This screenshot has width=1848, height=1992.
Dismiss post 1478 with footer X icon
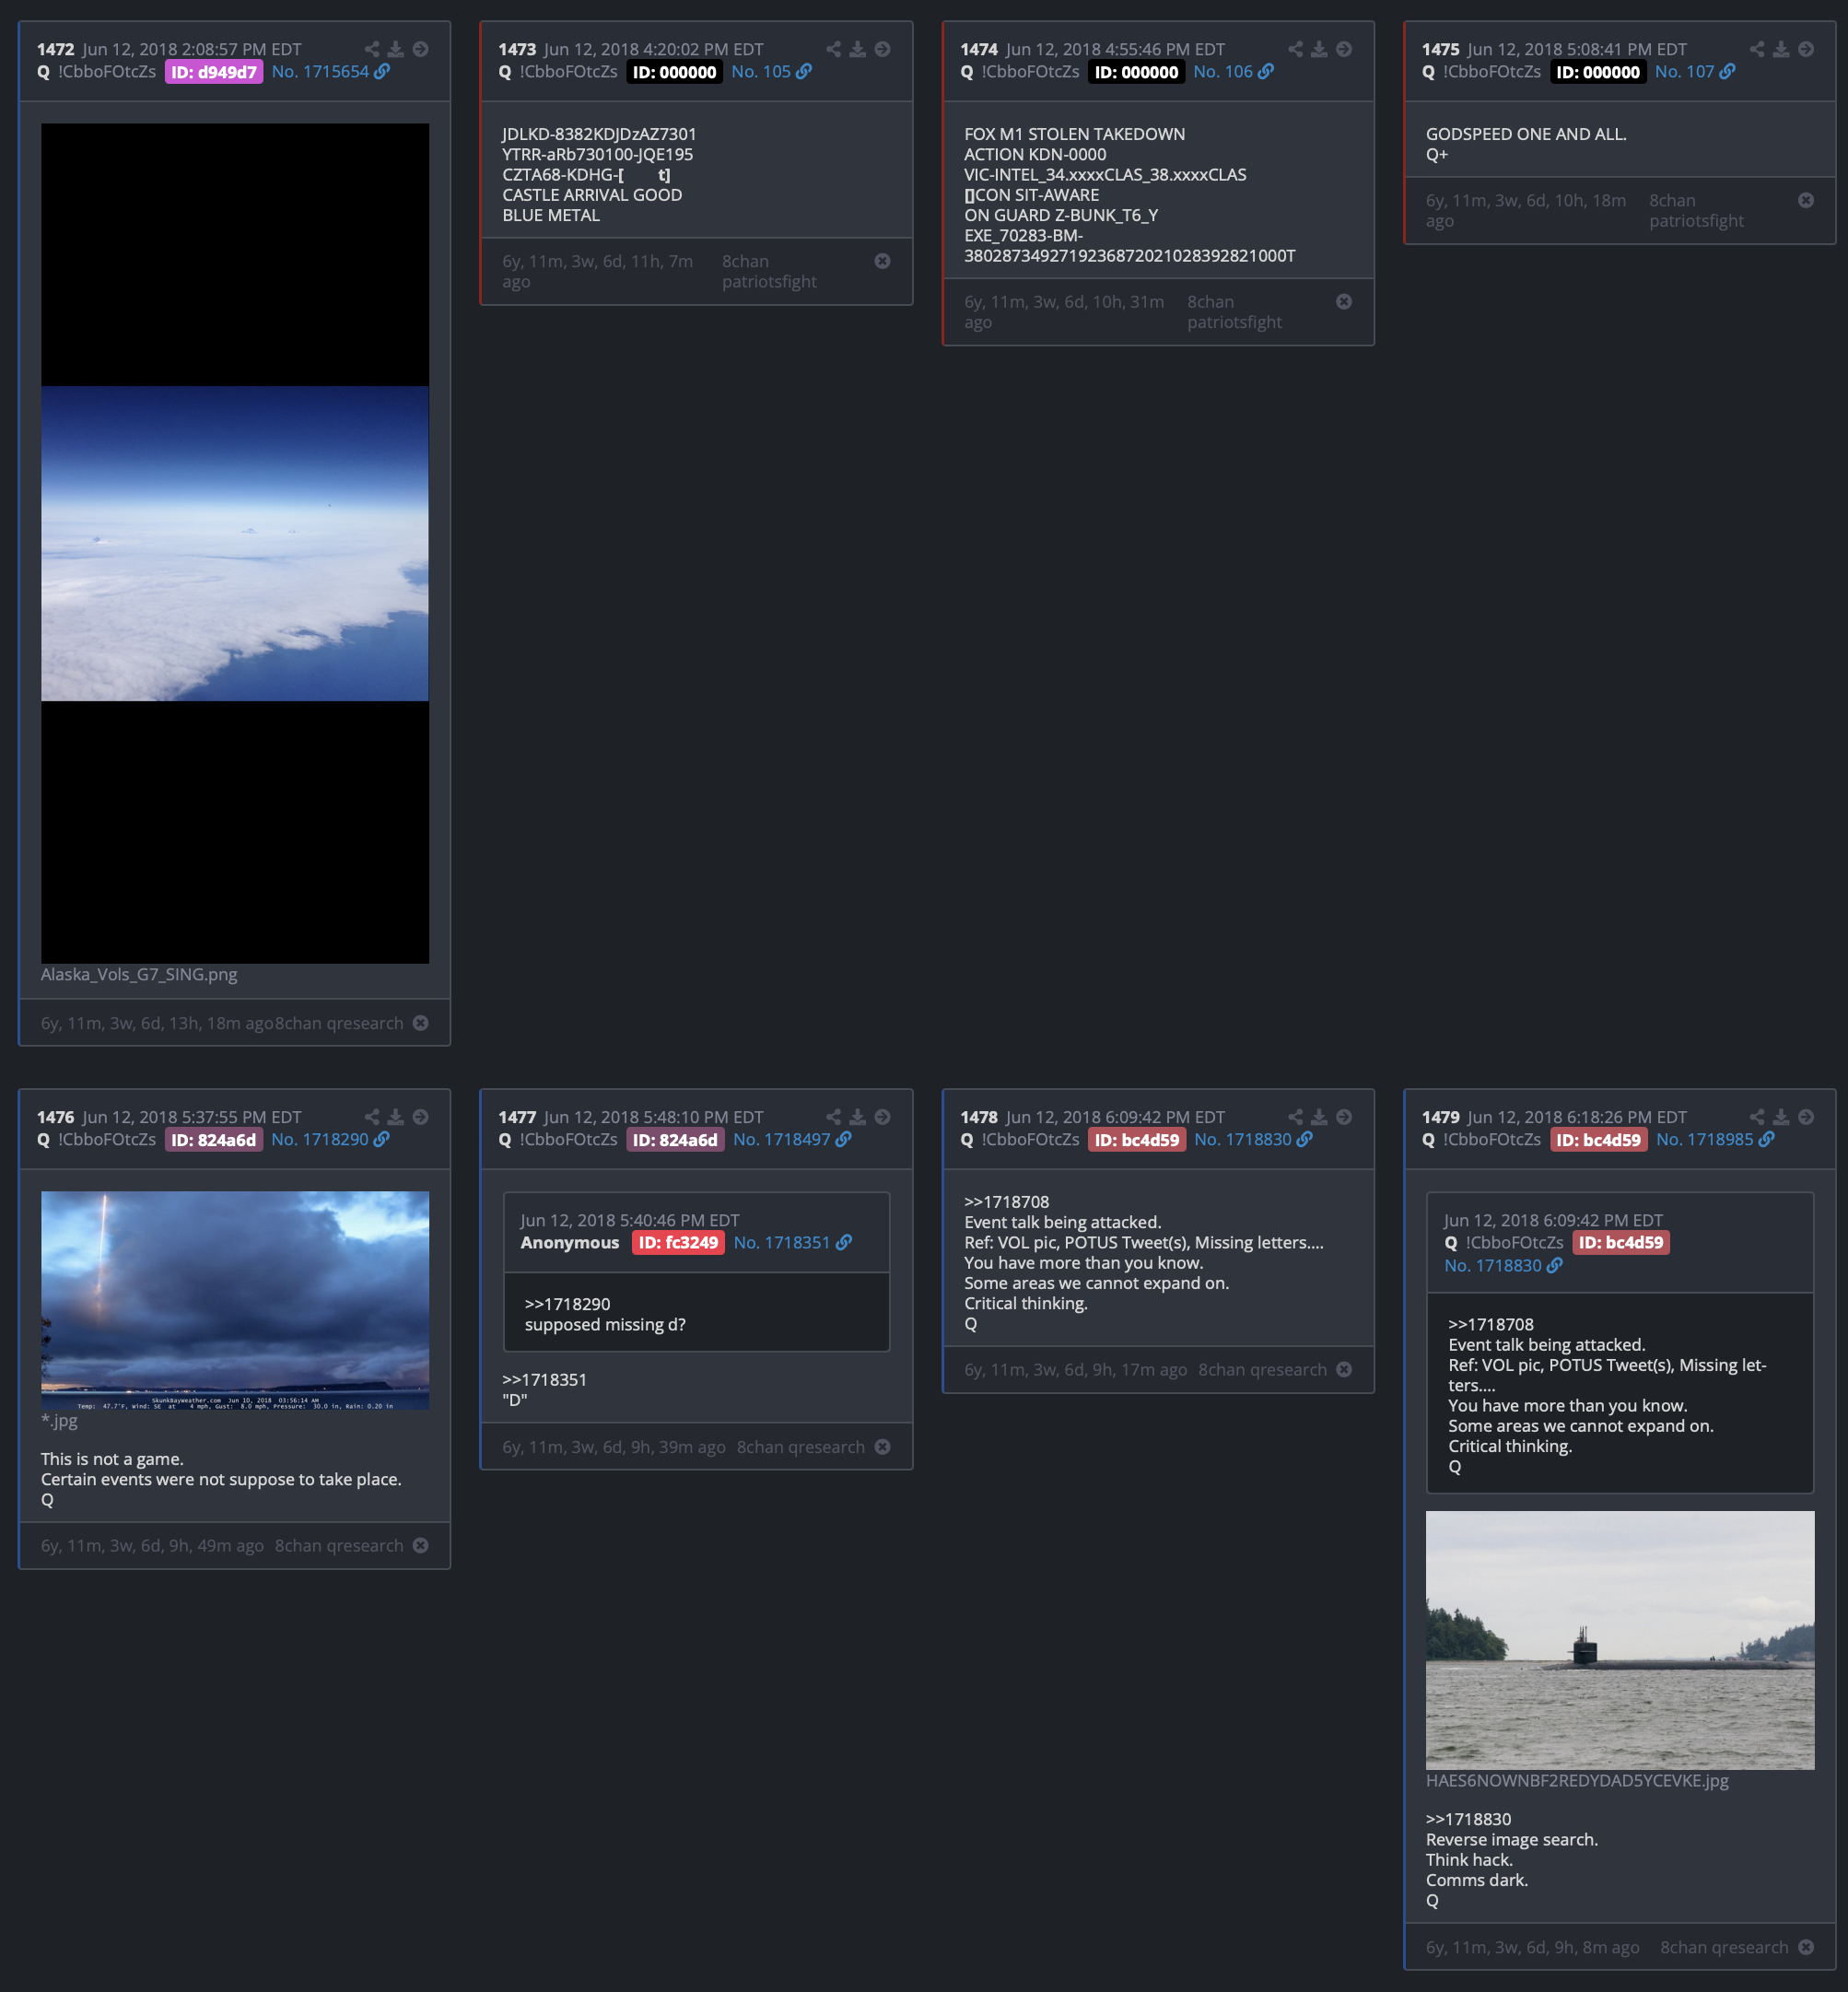coord(1345,1370)
